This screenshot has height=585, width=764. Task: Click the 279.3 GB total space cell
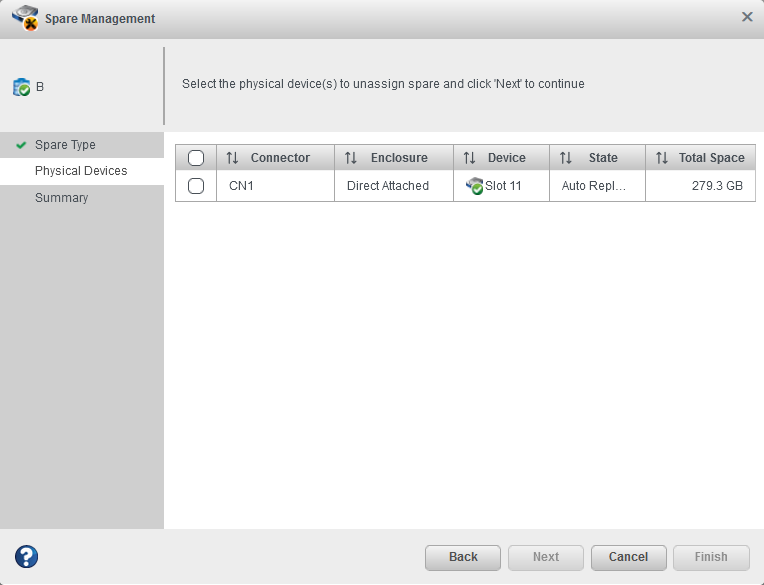[x=717, y=186]
